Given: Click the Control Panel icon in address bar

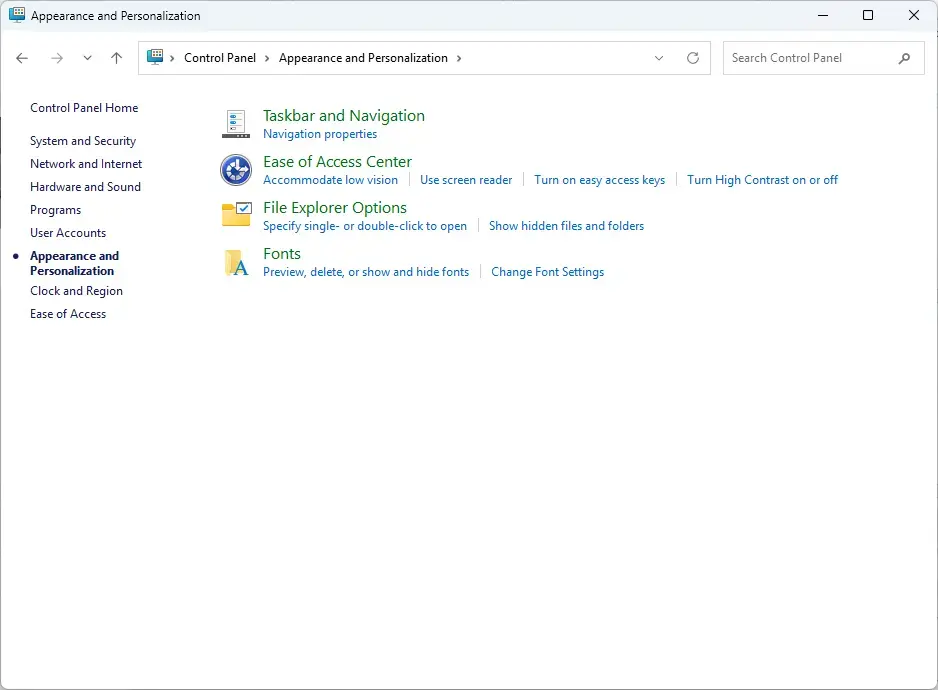Looking at the screenshot, I should (x=155, y=57).
